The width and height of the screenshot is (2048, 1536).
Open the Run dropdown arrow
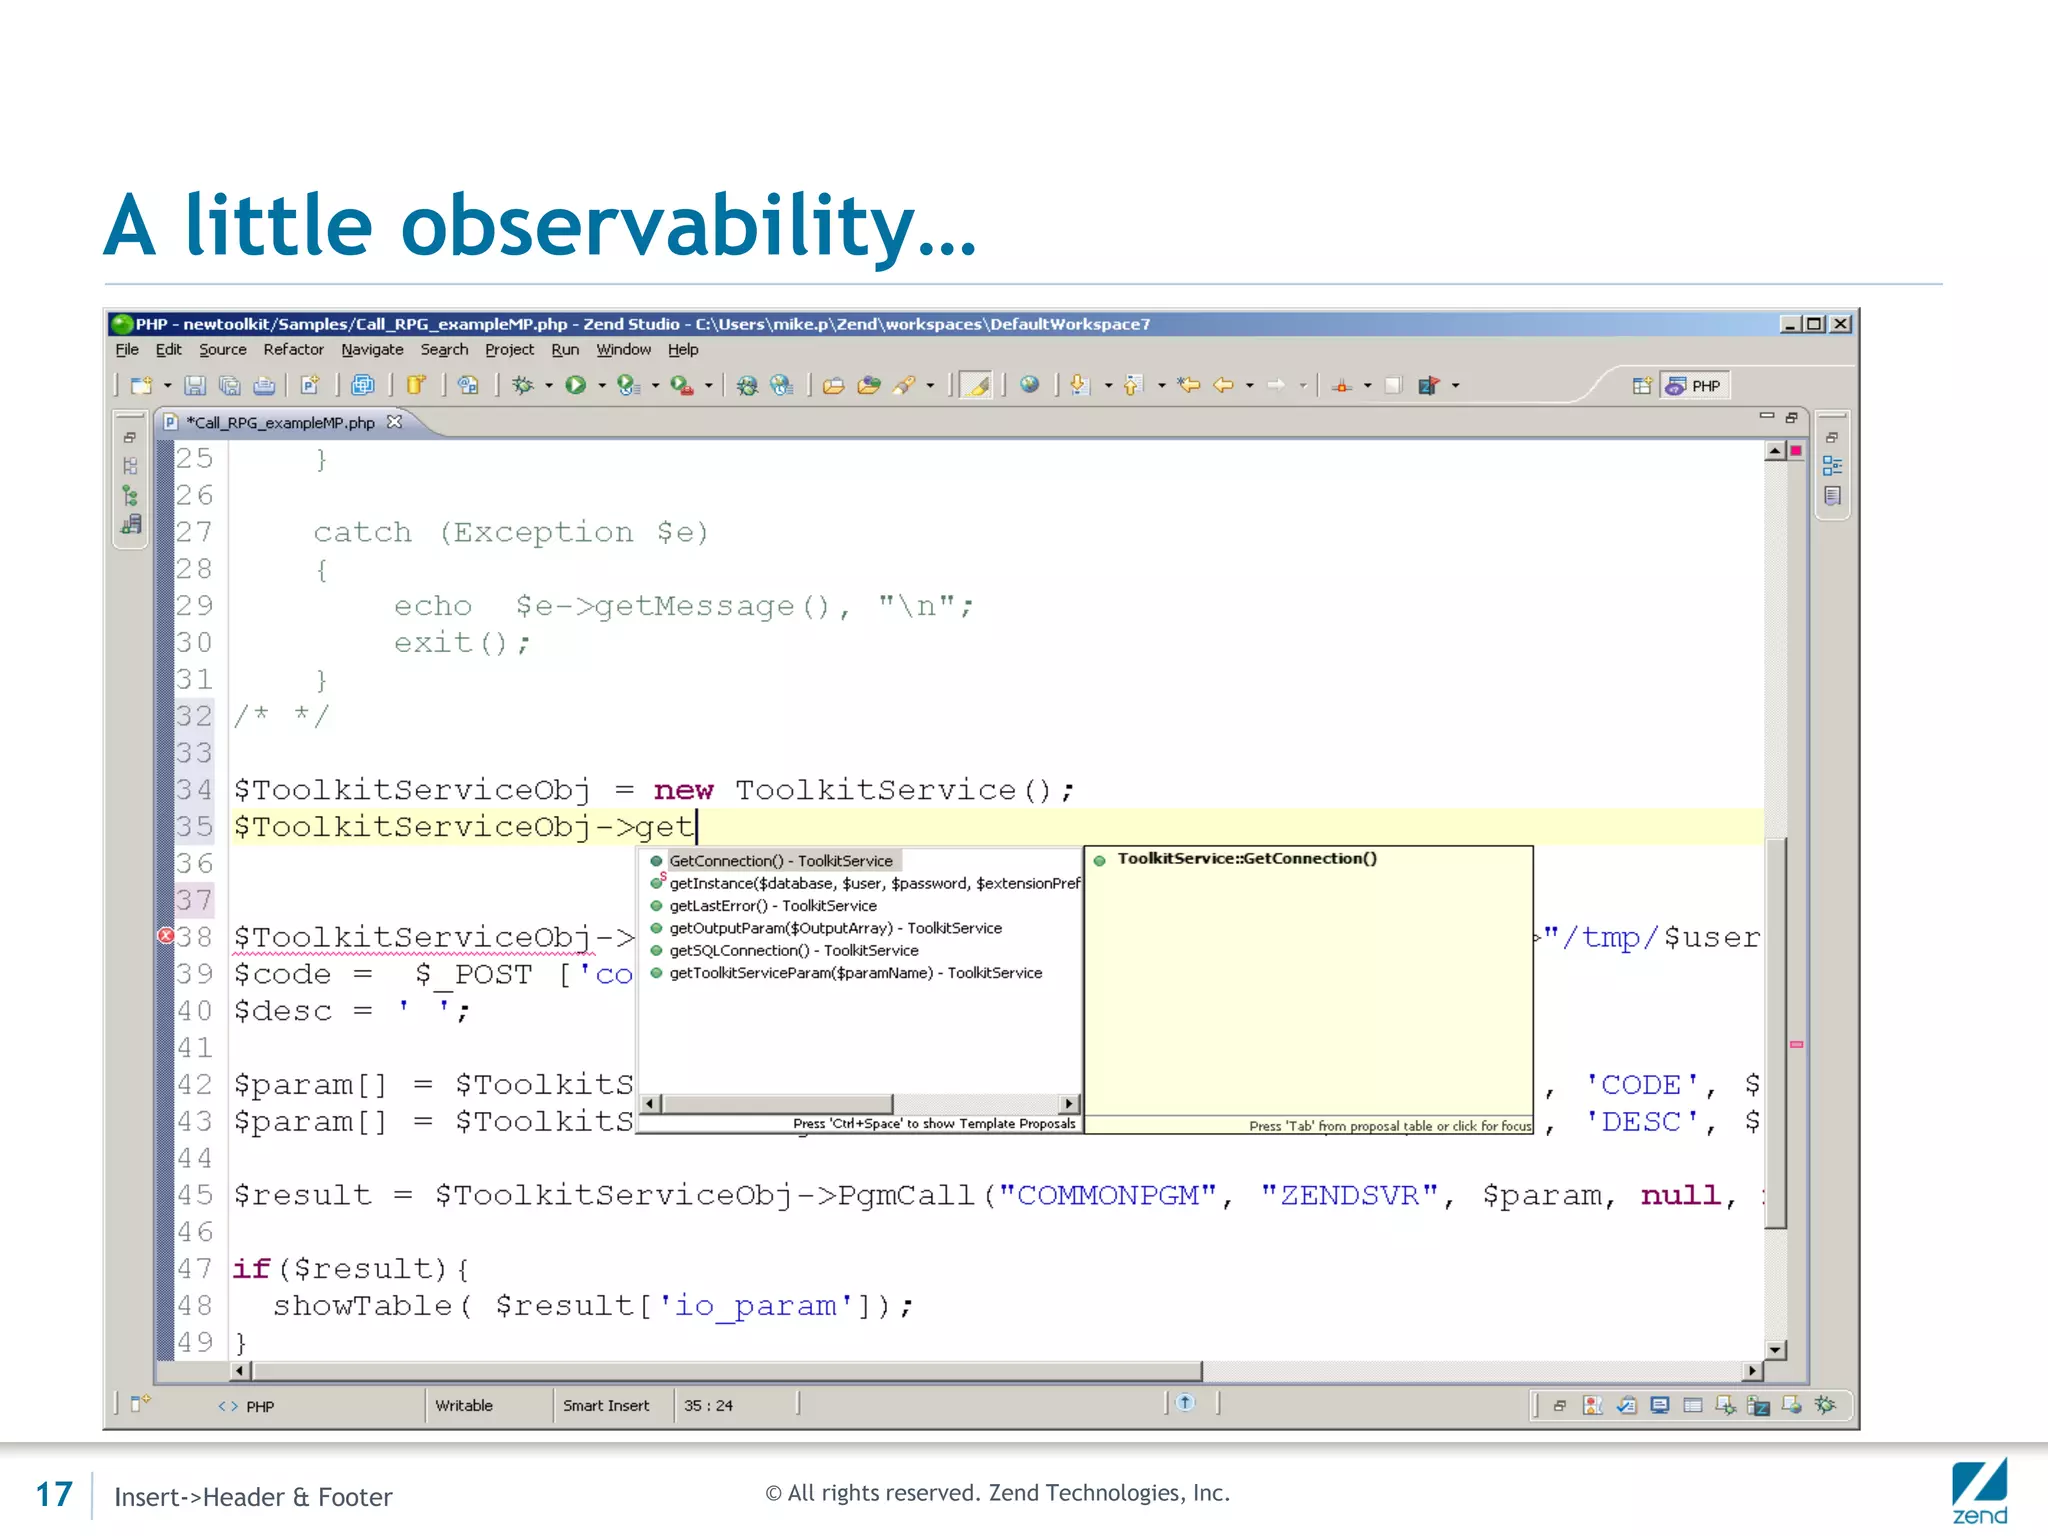click(x=602, y=386)
